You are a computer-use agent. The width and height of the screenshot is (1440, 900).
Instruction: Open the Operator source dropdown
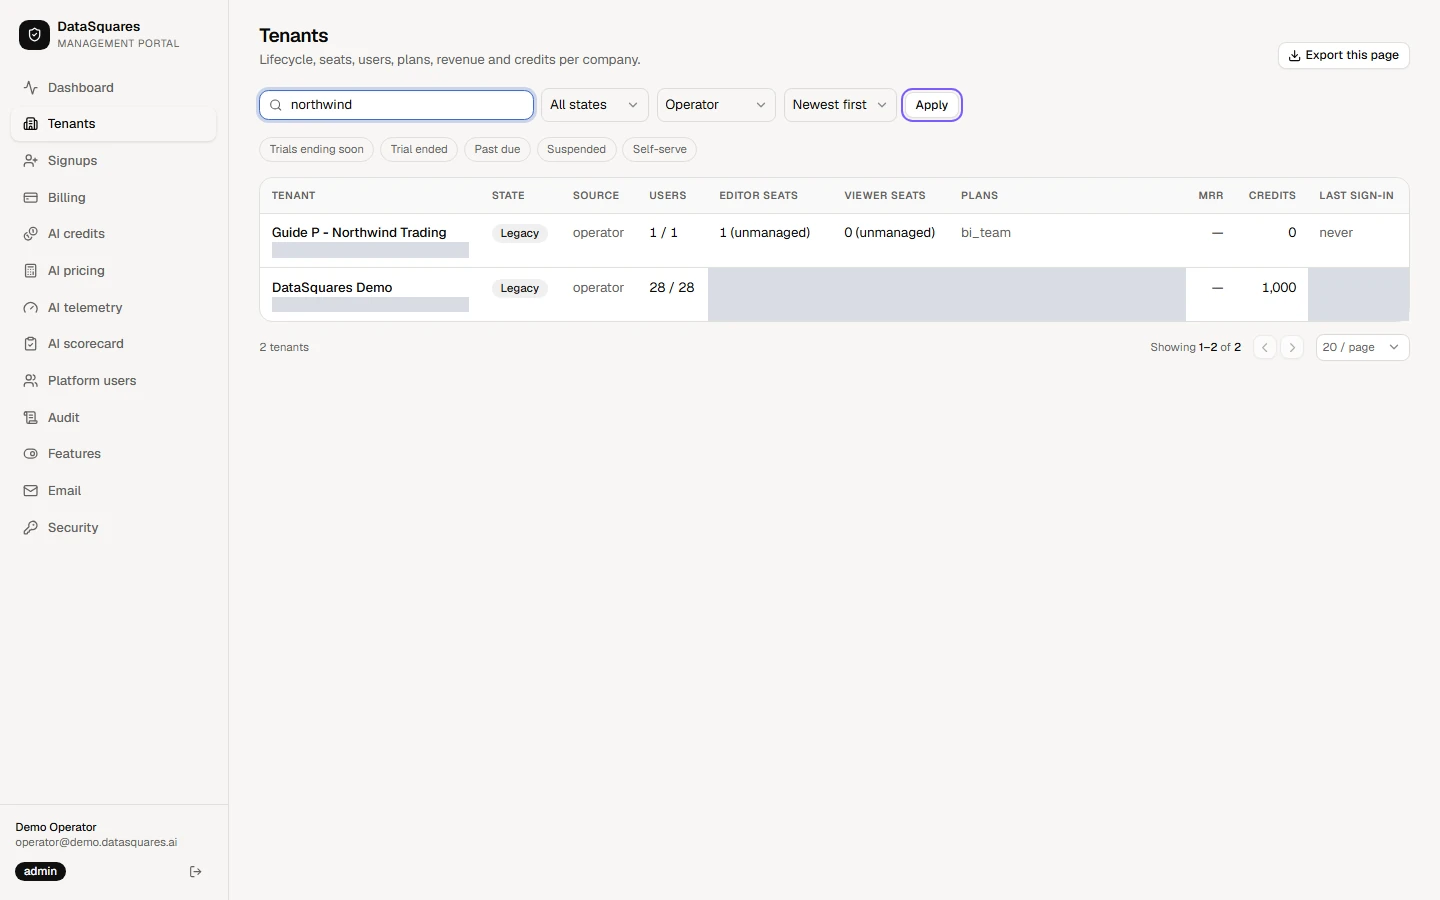point(716,105)
